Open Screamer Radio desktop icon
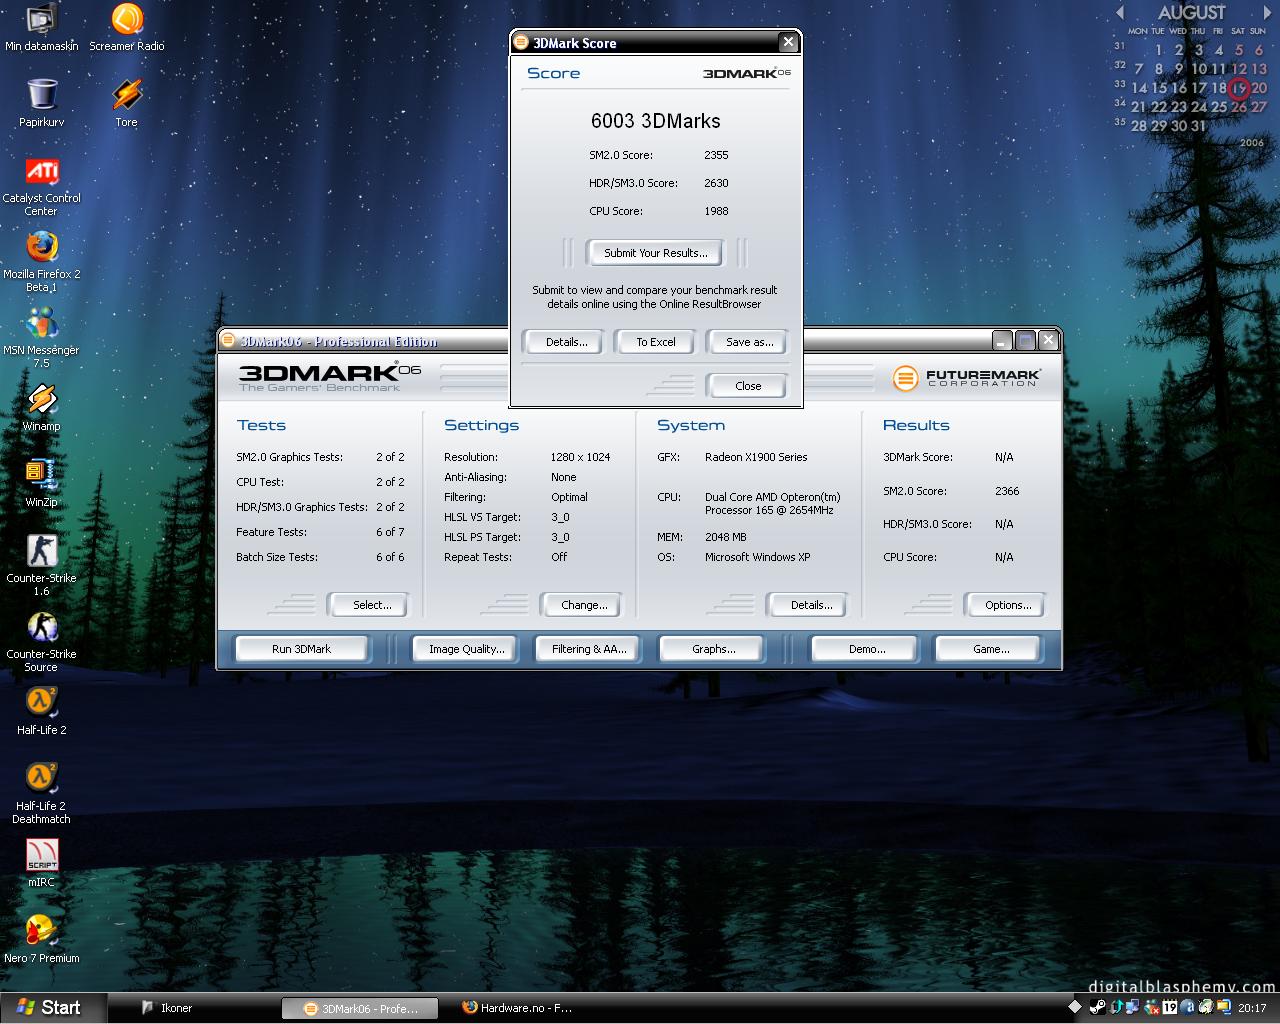1280x1024 pixels. (127, 27)
